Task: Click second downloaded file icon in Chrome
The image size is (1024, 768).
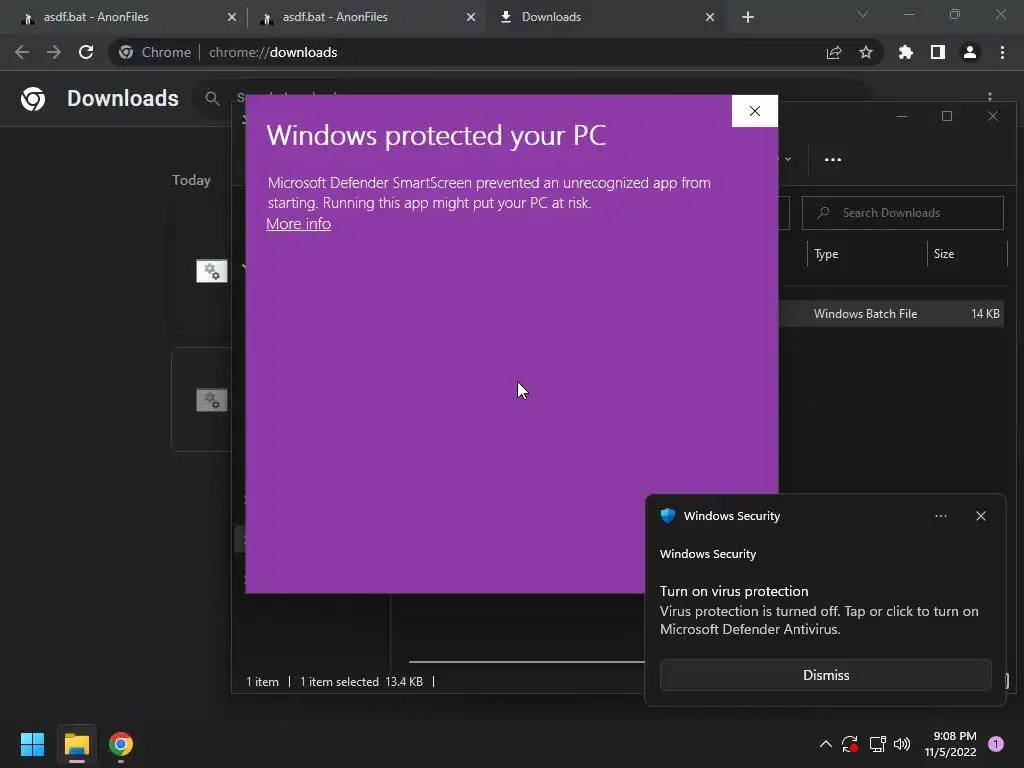Action: [x=212, y=400]
